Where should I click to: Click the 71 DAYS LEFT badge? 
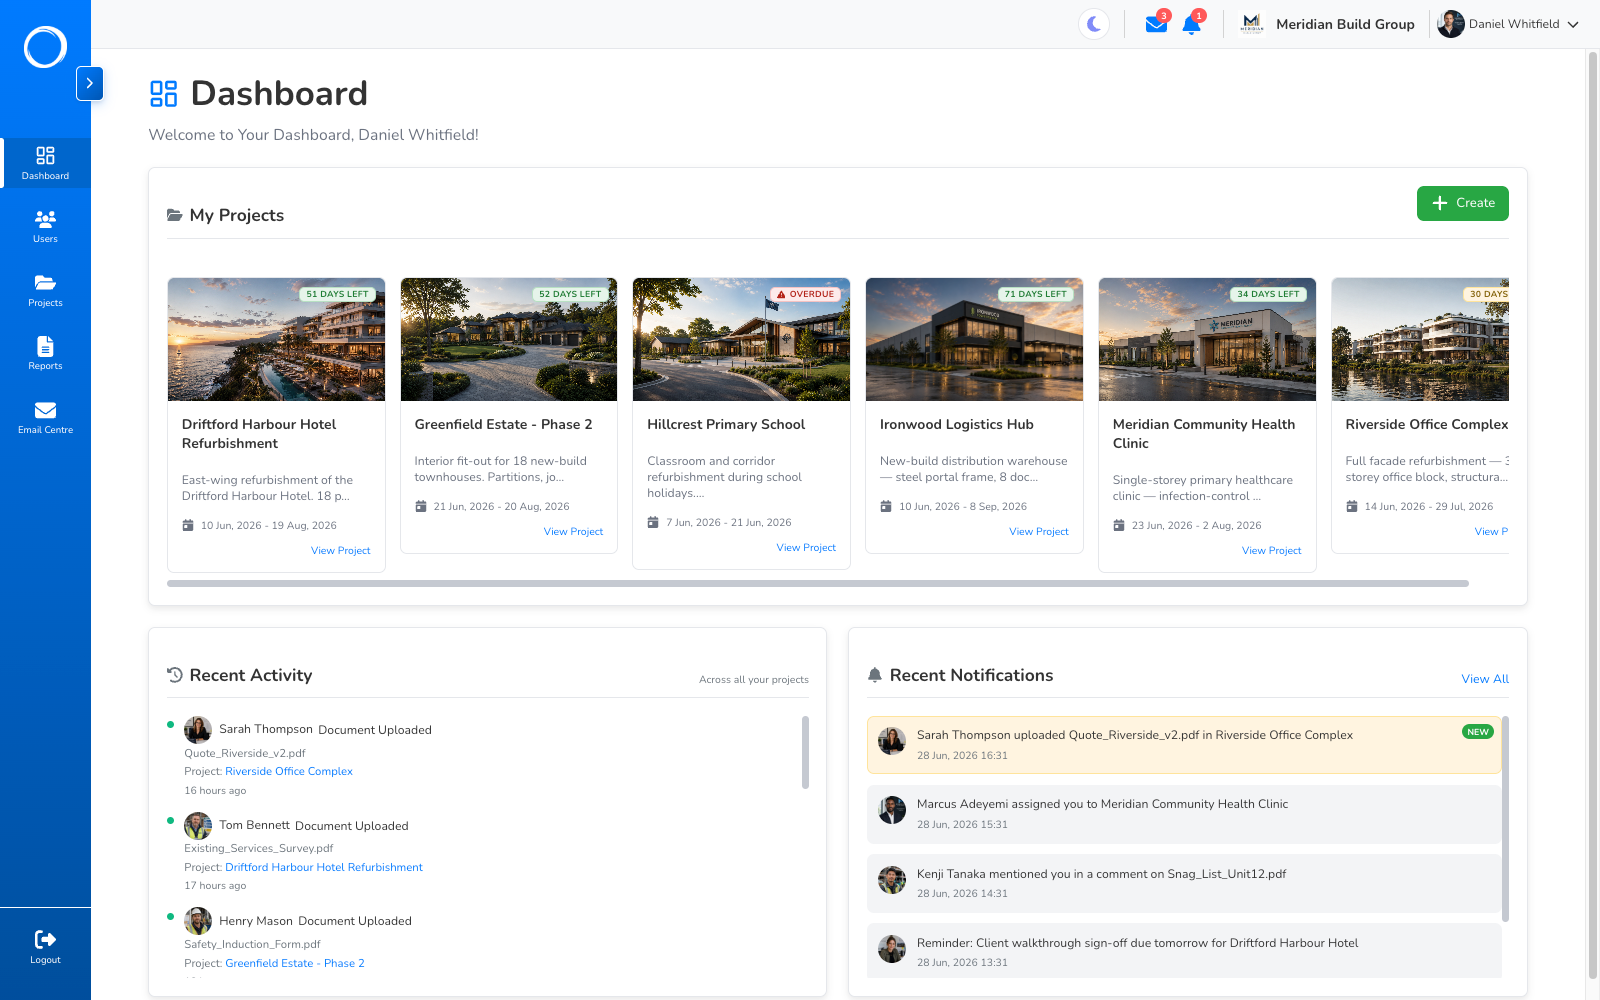click(x=1036, y=294)
